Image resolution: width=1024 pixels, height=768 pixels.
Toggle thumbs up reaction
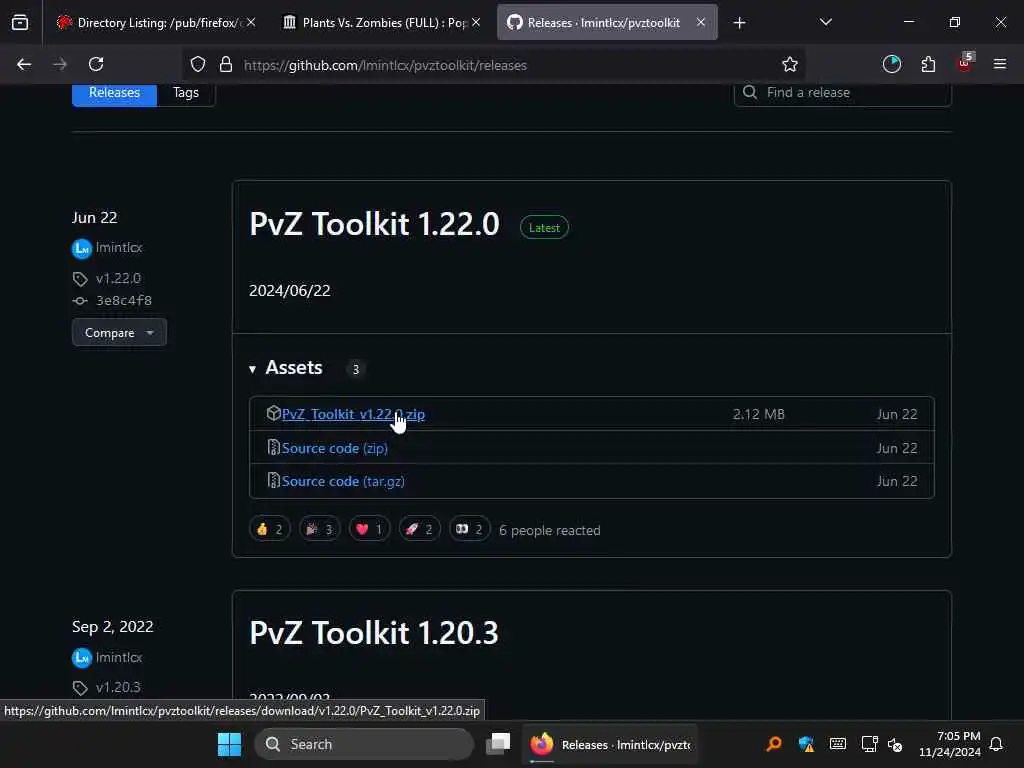click(x=270, y=529)
